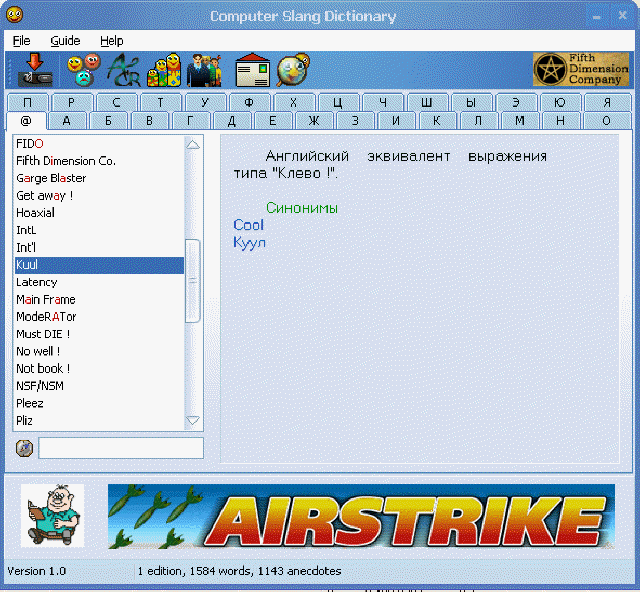640x592 pixels.
Task: Open the smiley faces emoticons icon
Action: point(84,70)
